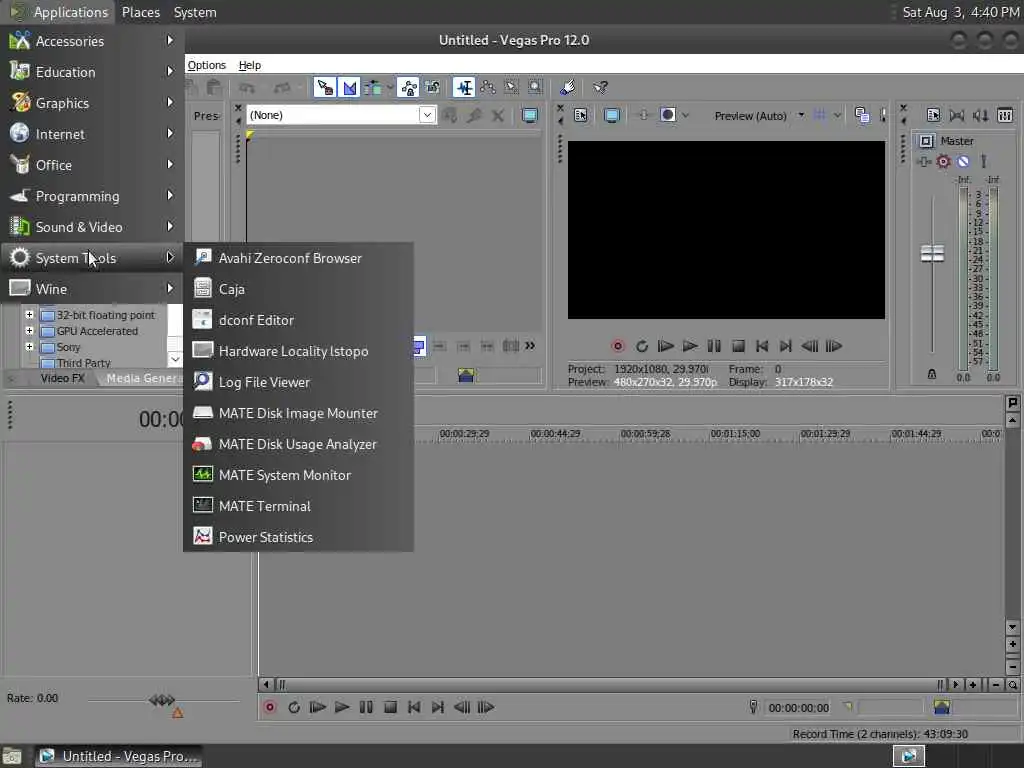Toggle external monitor in preview toolbar
The height and width of the screenshot is (768, 1024).
[x=612, y=116]
